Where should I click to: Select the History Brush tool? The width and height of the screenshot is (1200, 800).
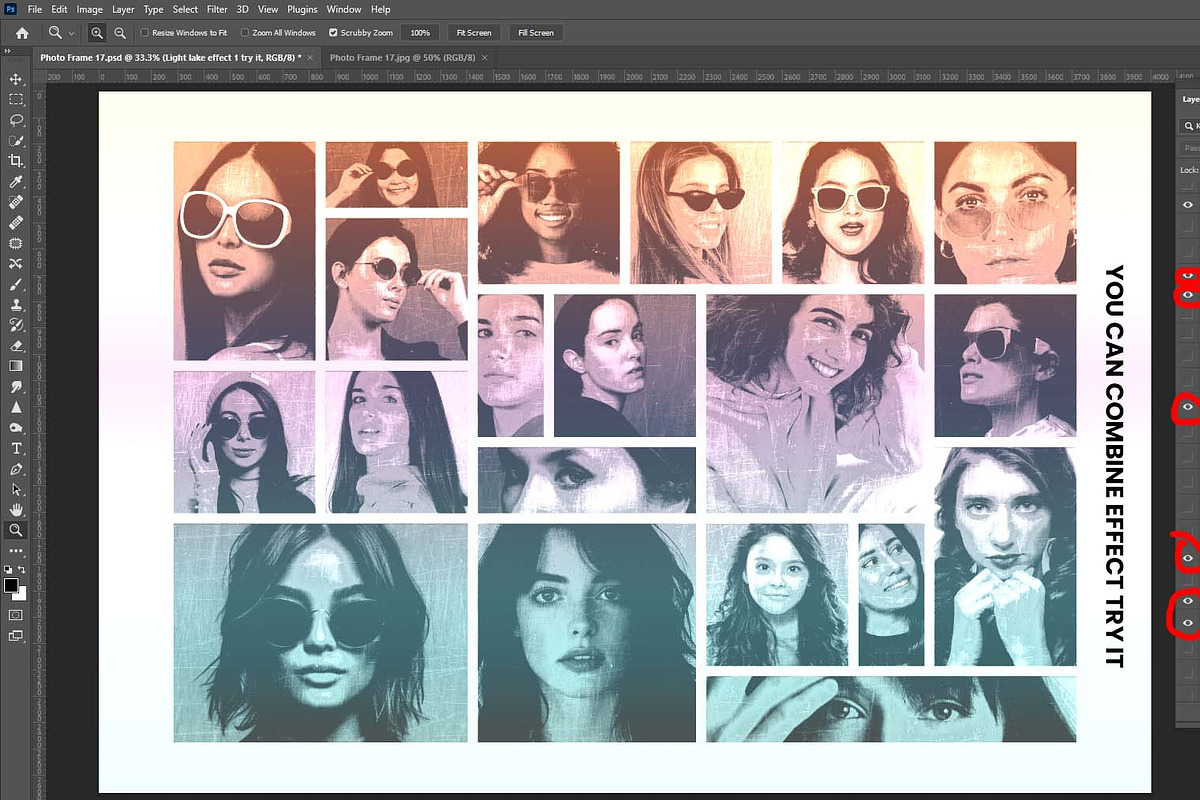(x=15, y=326)
